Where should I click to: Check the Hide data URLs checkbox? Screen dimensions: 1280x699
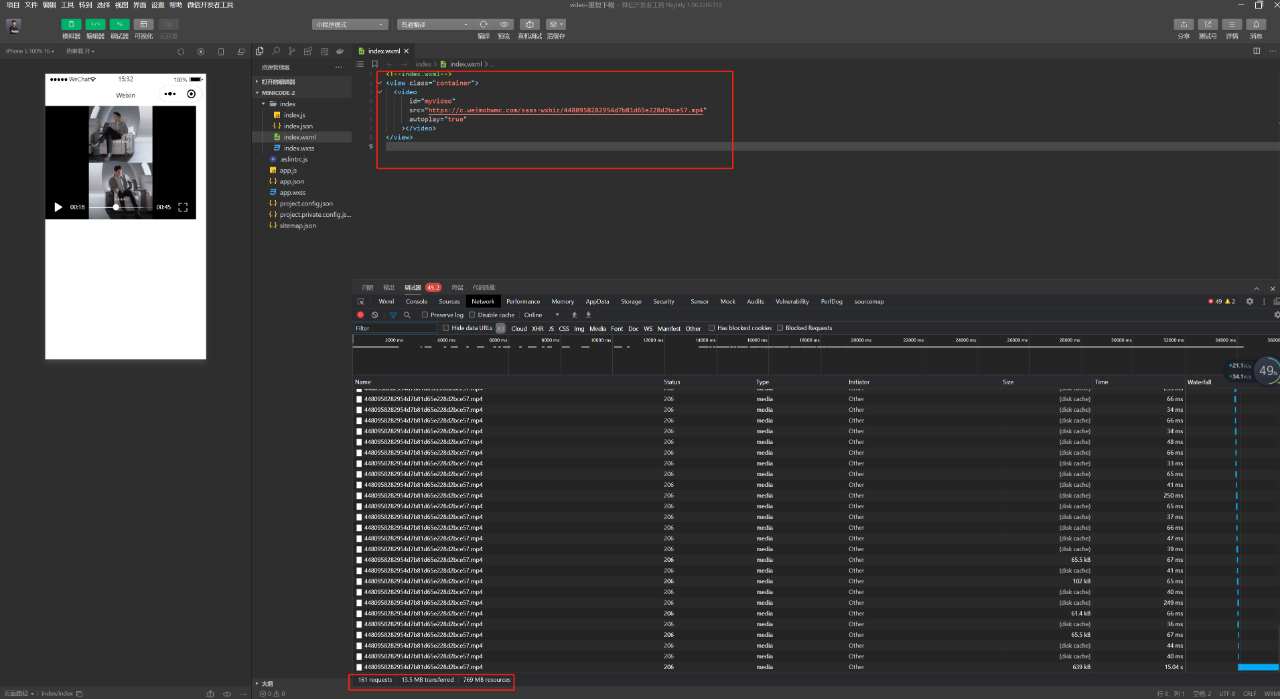[446, 327]
